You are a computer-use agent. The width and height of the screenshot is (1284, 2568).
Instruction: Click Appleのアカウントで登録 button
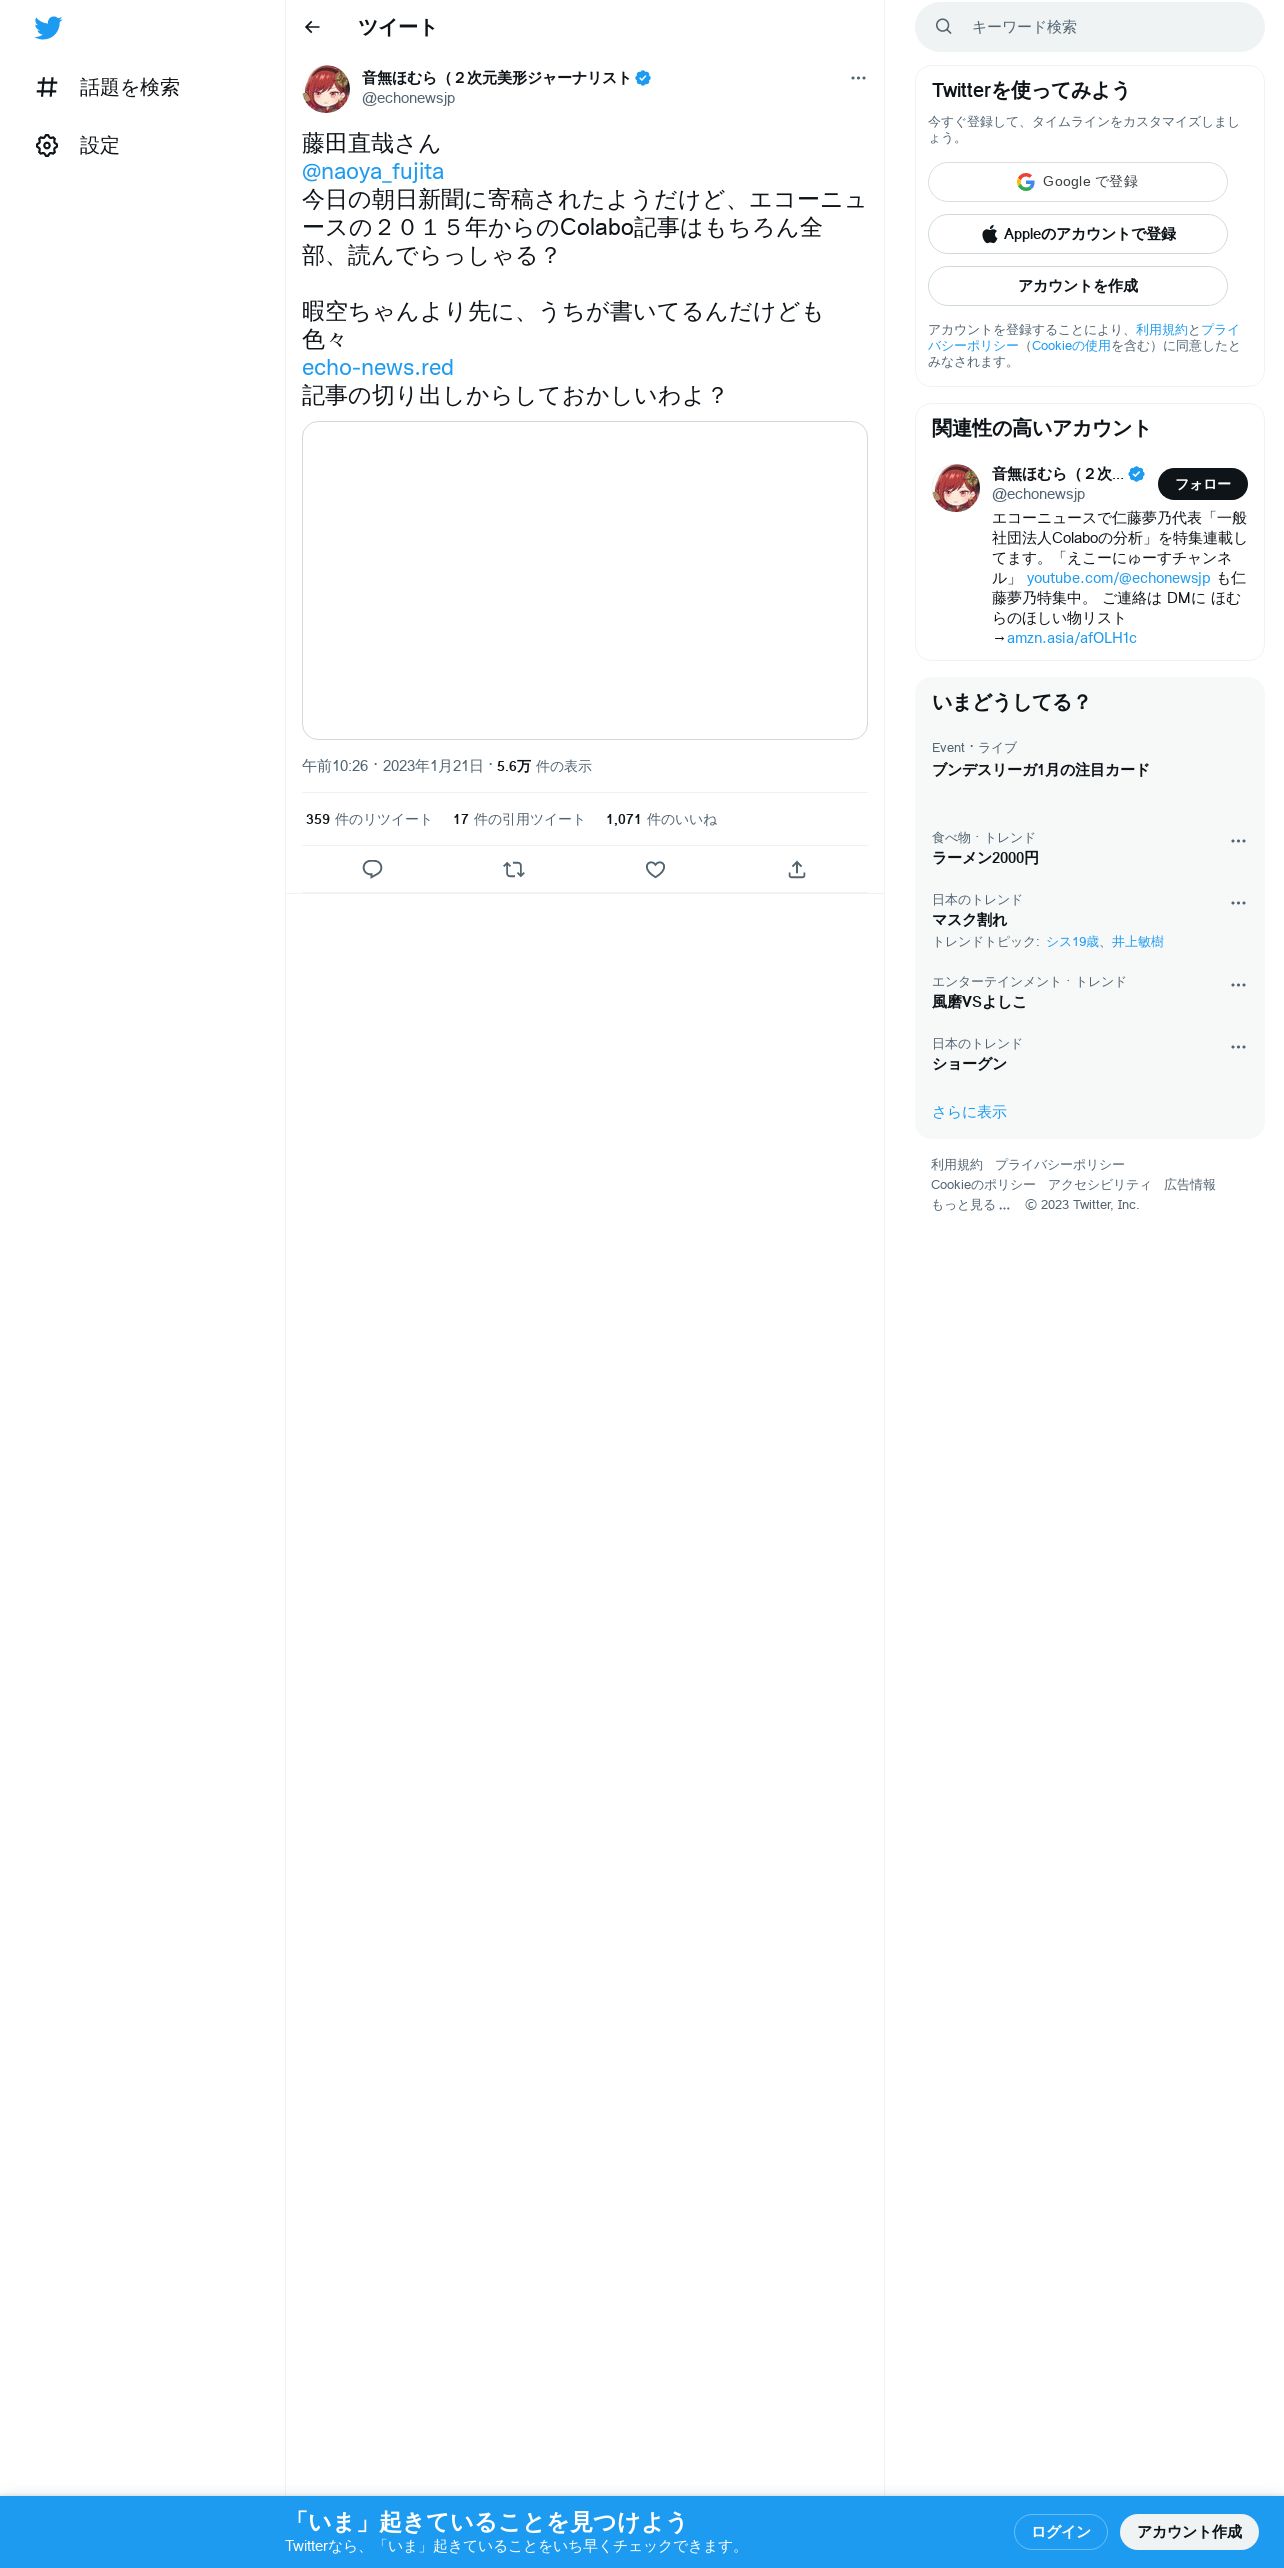coord(1078,234)
